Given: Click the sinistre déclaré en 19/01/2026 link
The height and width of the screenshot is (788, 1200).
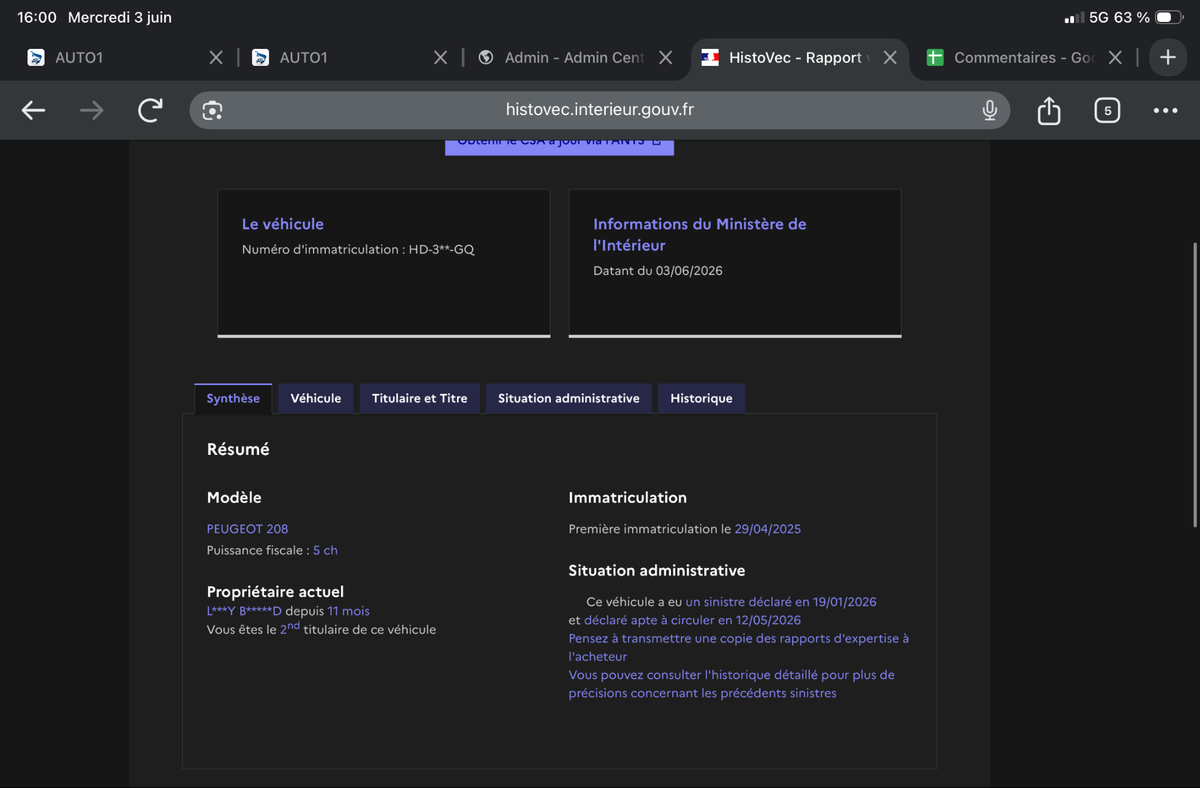Looking at the screenshot, I should point(781,602).
